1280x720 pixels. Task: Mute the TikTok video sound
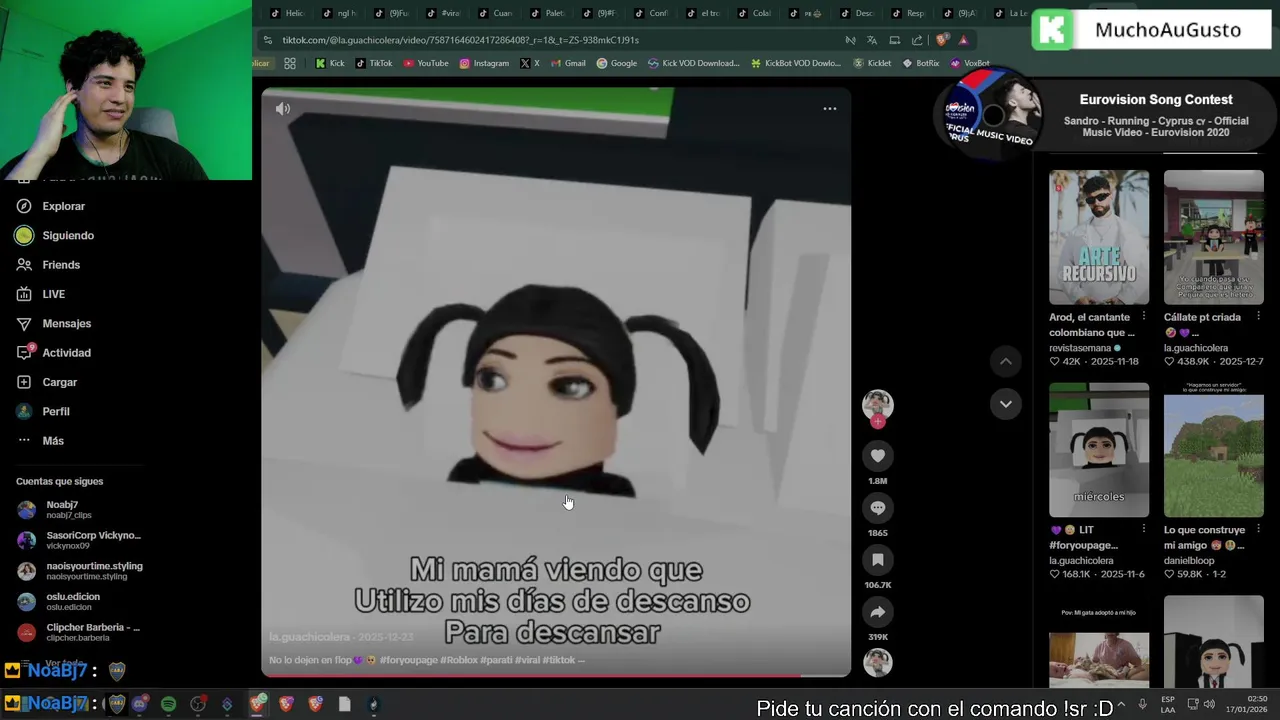283,109
